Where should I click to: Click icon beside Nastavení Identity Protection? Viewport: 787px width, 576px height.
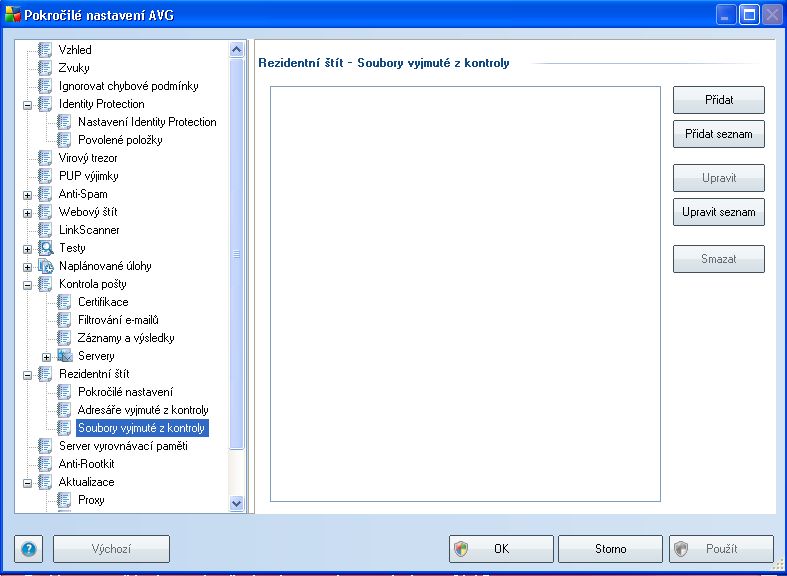click(x=64, y=122)
